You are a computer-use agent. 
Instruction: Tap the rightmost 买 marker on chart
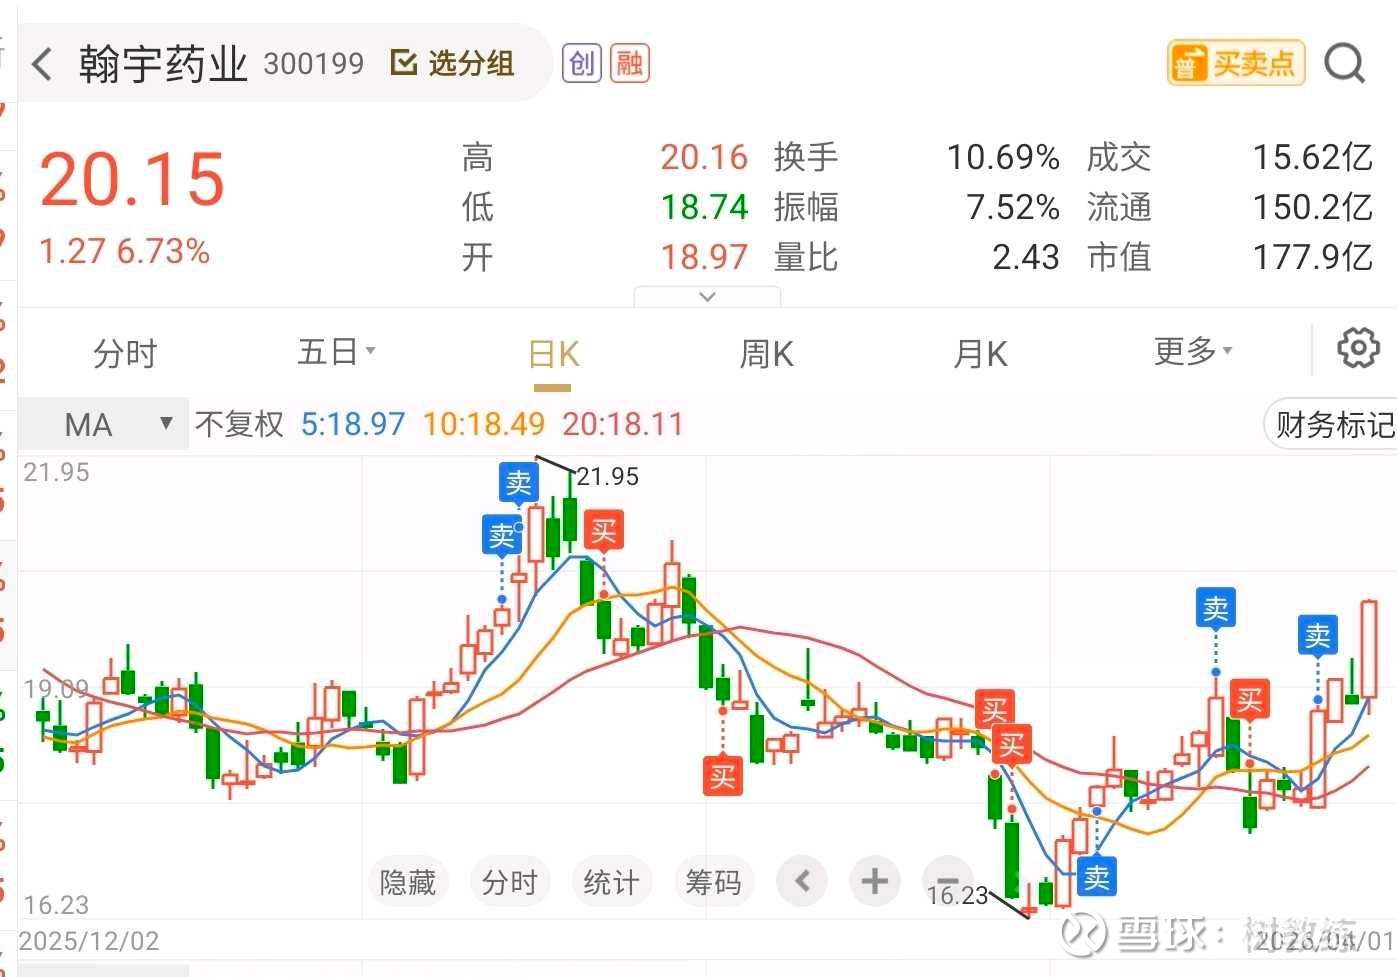click(x=1250, y=700)
